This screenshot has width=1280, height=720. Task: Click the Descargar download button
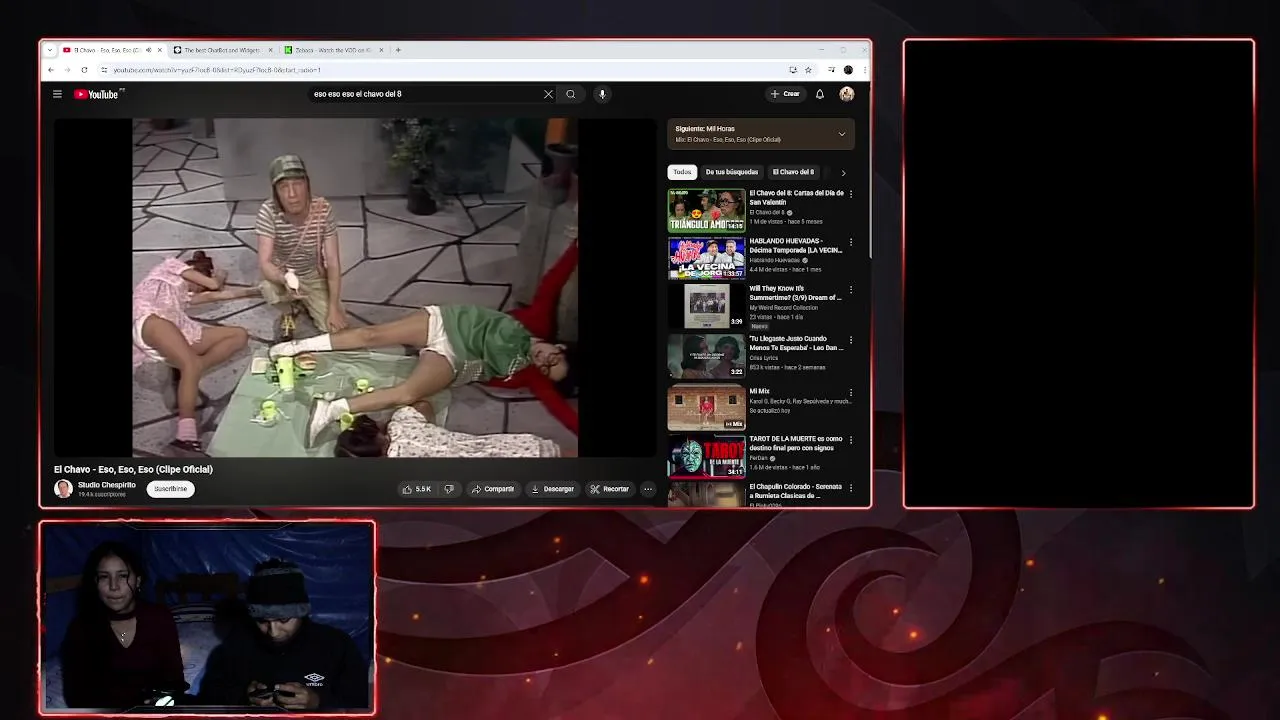click(552, 489)
